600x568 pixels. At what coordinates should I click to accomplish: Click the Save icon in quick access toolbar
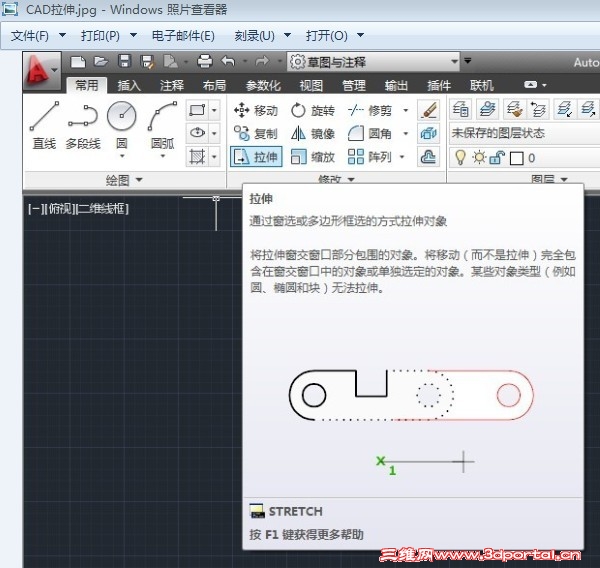click(124, 61)
